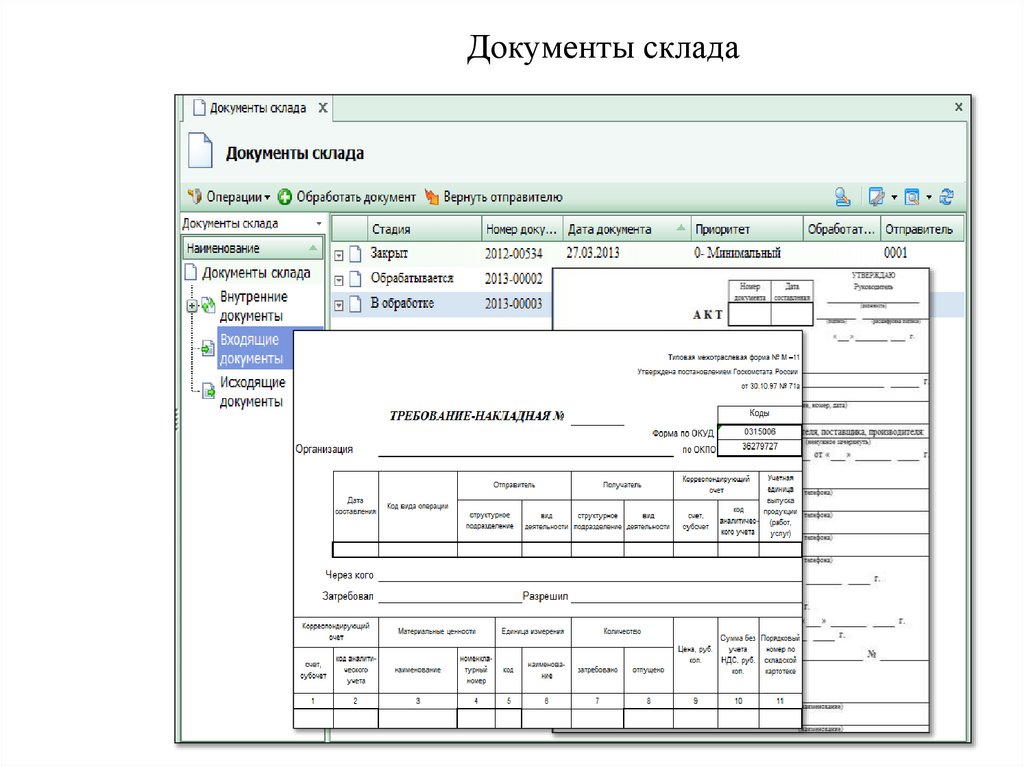Close the Документы склада tab
This screenshot has width=1024, height=767.
point(324,107)
